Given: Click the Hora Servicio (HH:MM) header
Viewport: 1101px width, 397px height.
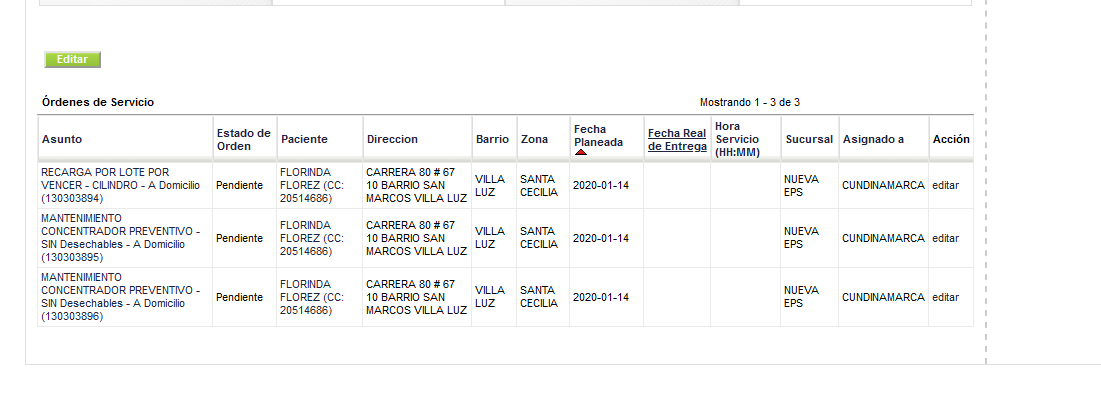Looking at the screenshot, I should tap(738, 139).
